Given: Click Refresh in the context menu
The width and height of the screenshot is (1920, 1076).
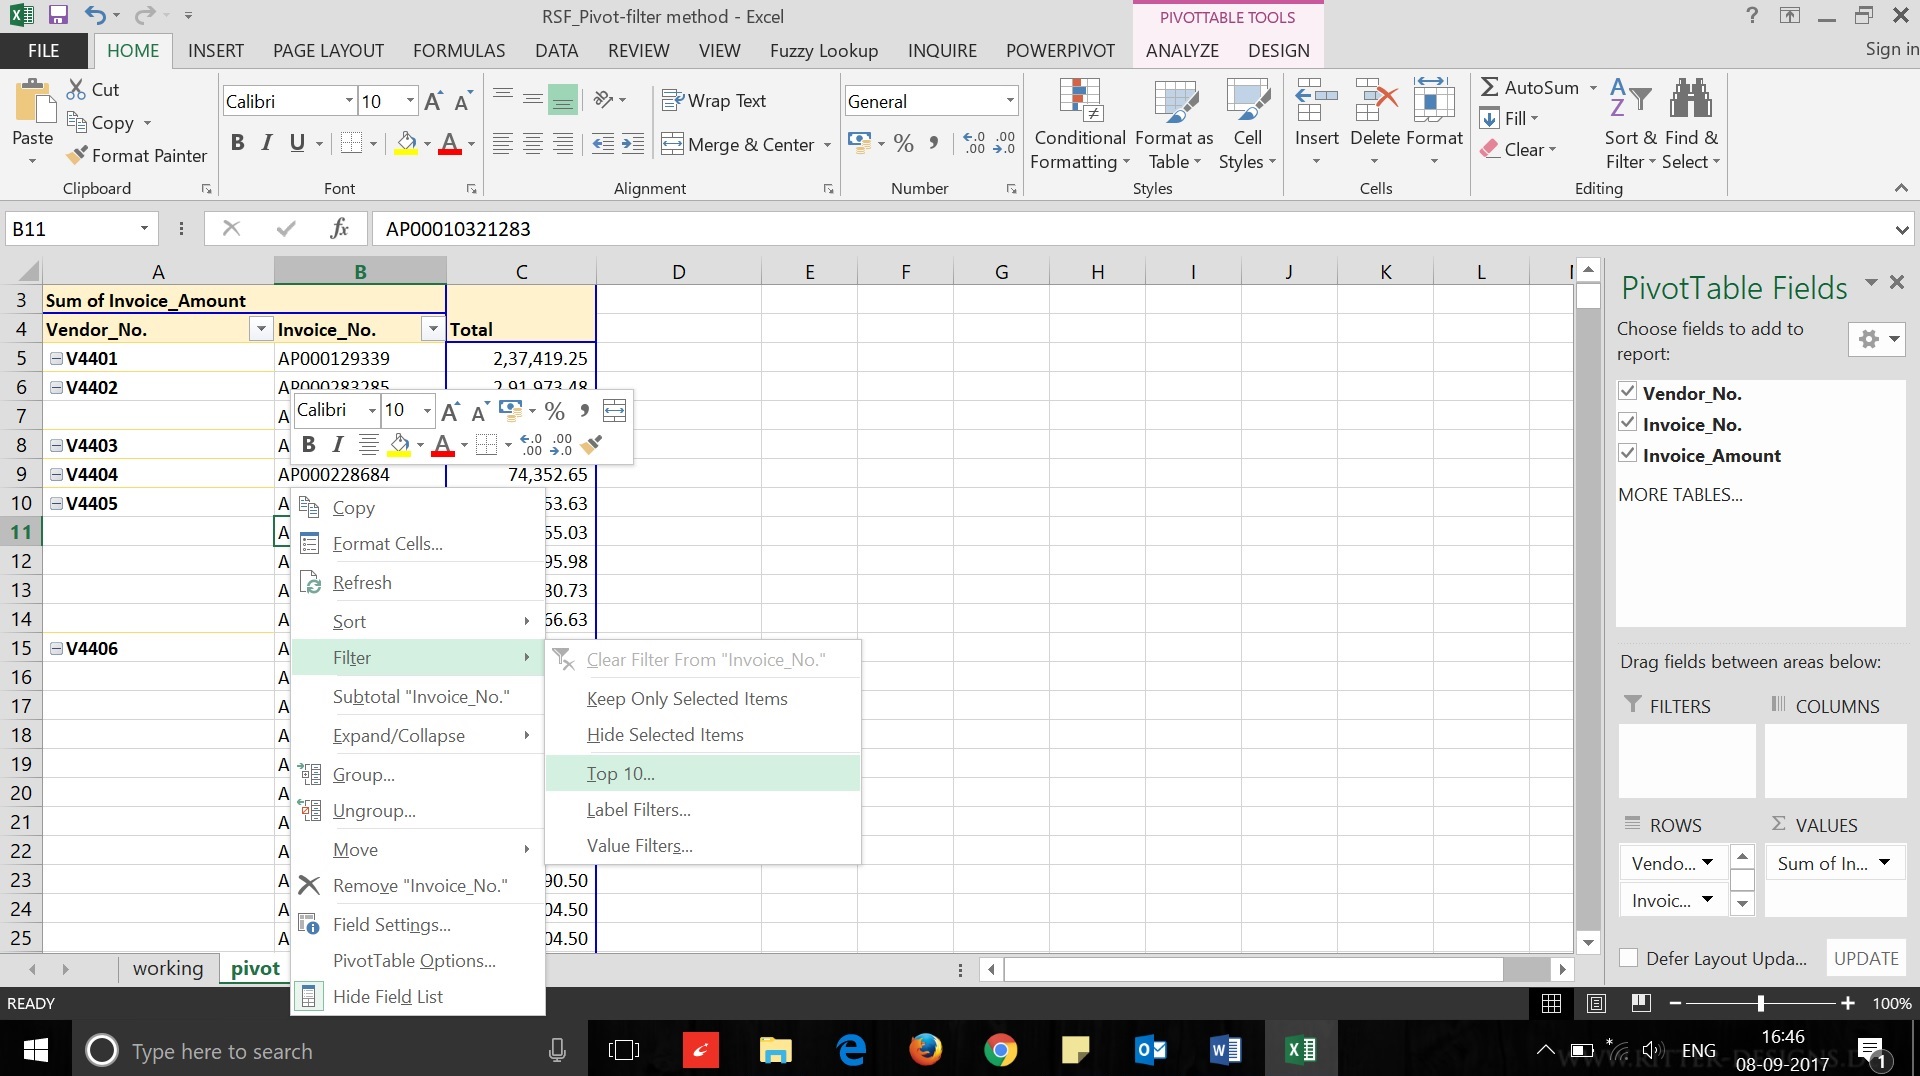Looking at the screenshot, I should (418, 583).
